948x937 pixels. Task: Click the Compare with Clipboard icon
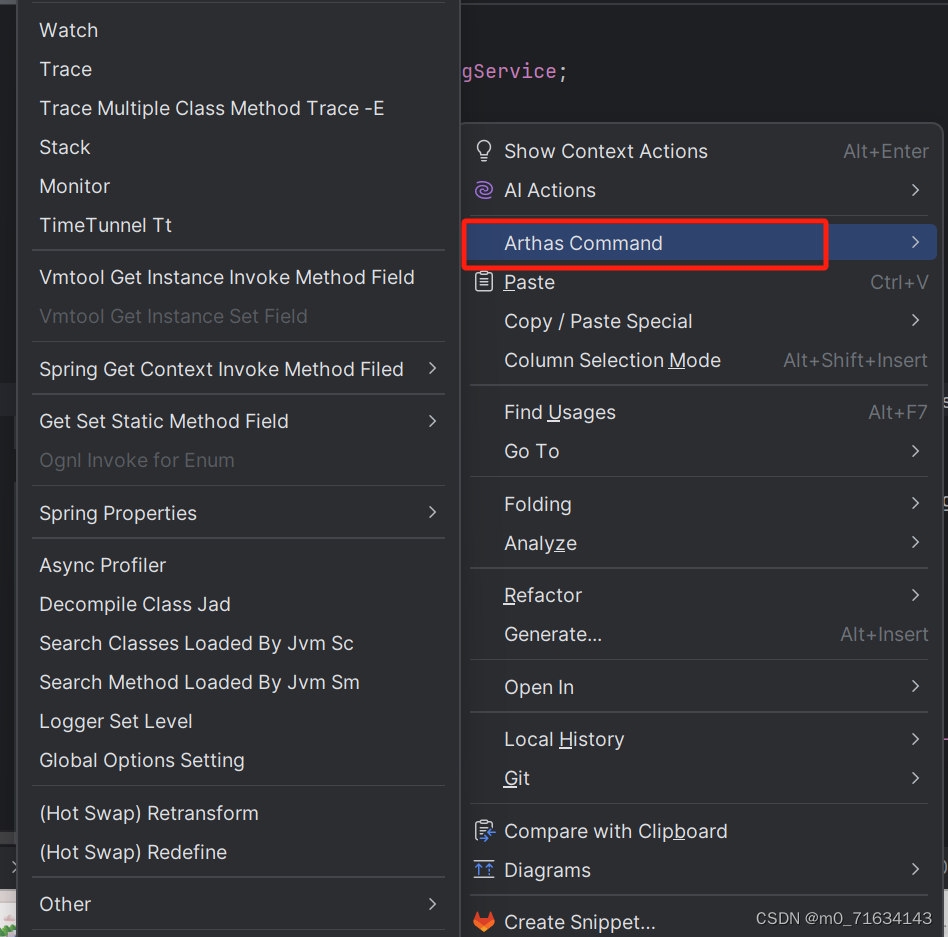(484, 831)
